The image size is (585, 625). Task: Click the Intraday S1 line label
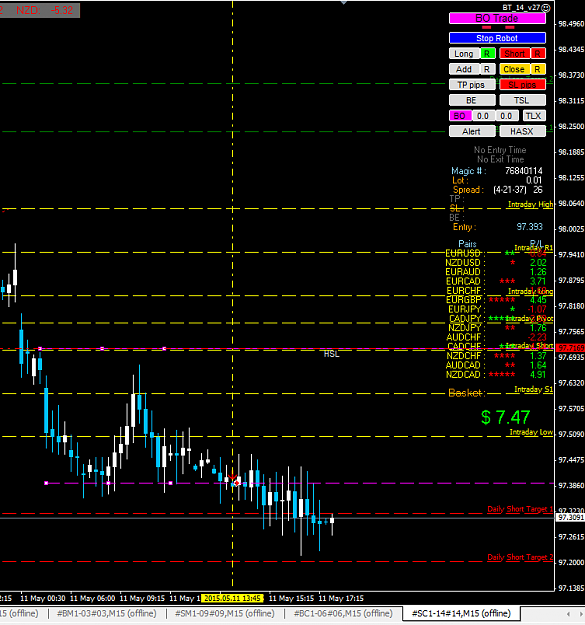[534, 389]
